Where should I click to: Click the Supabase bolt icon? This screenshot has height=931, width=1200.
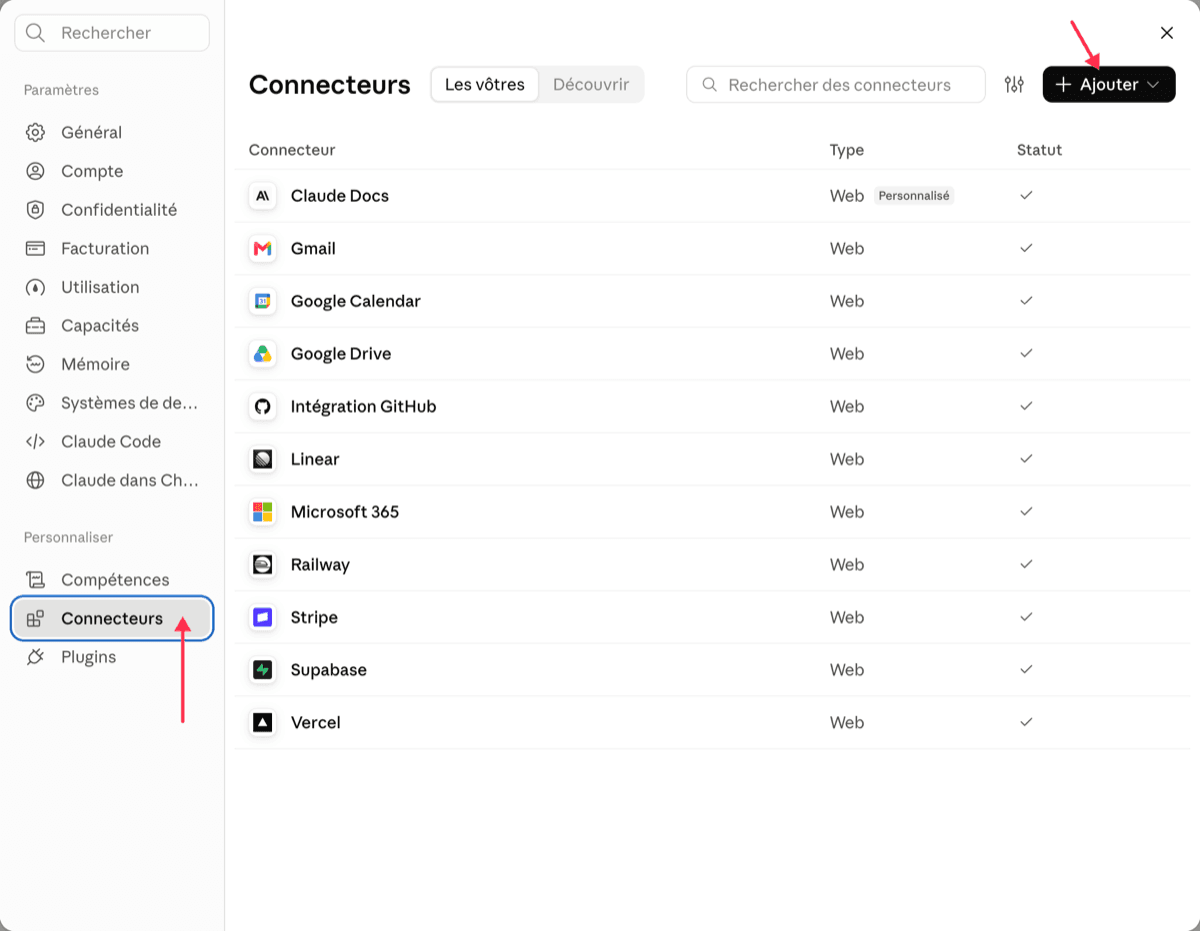click(x=263, y=670)
